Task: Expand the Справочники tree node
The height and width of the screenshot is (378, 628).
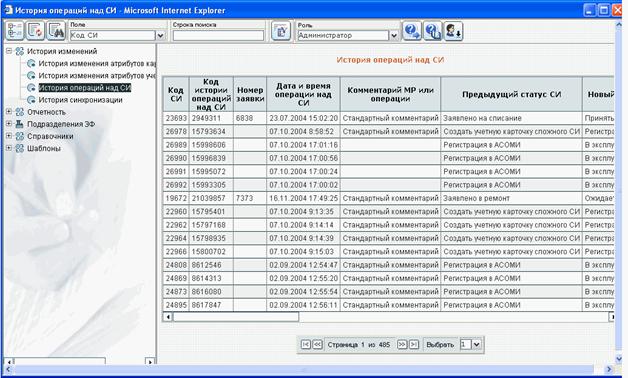Action: point(8,136)
